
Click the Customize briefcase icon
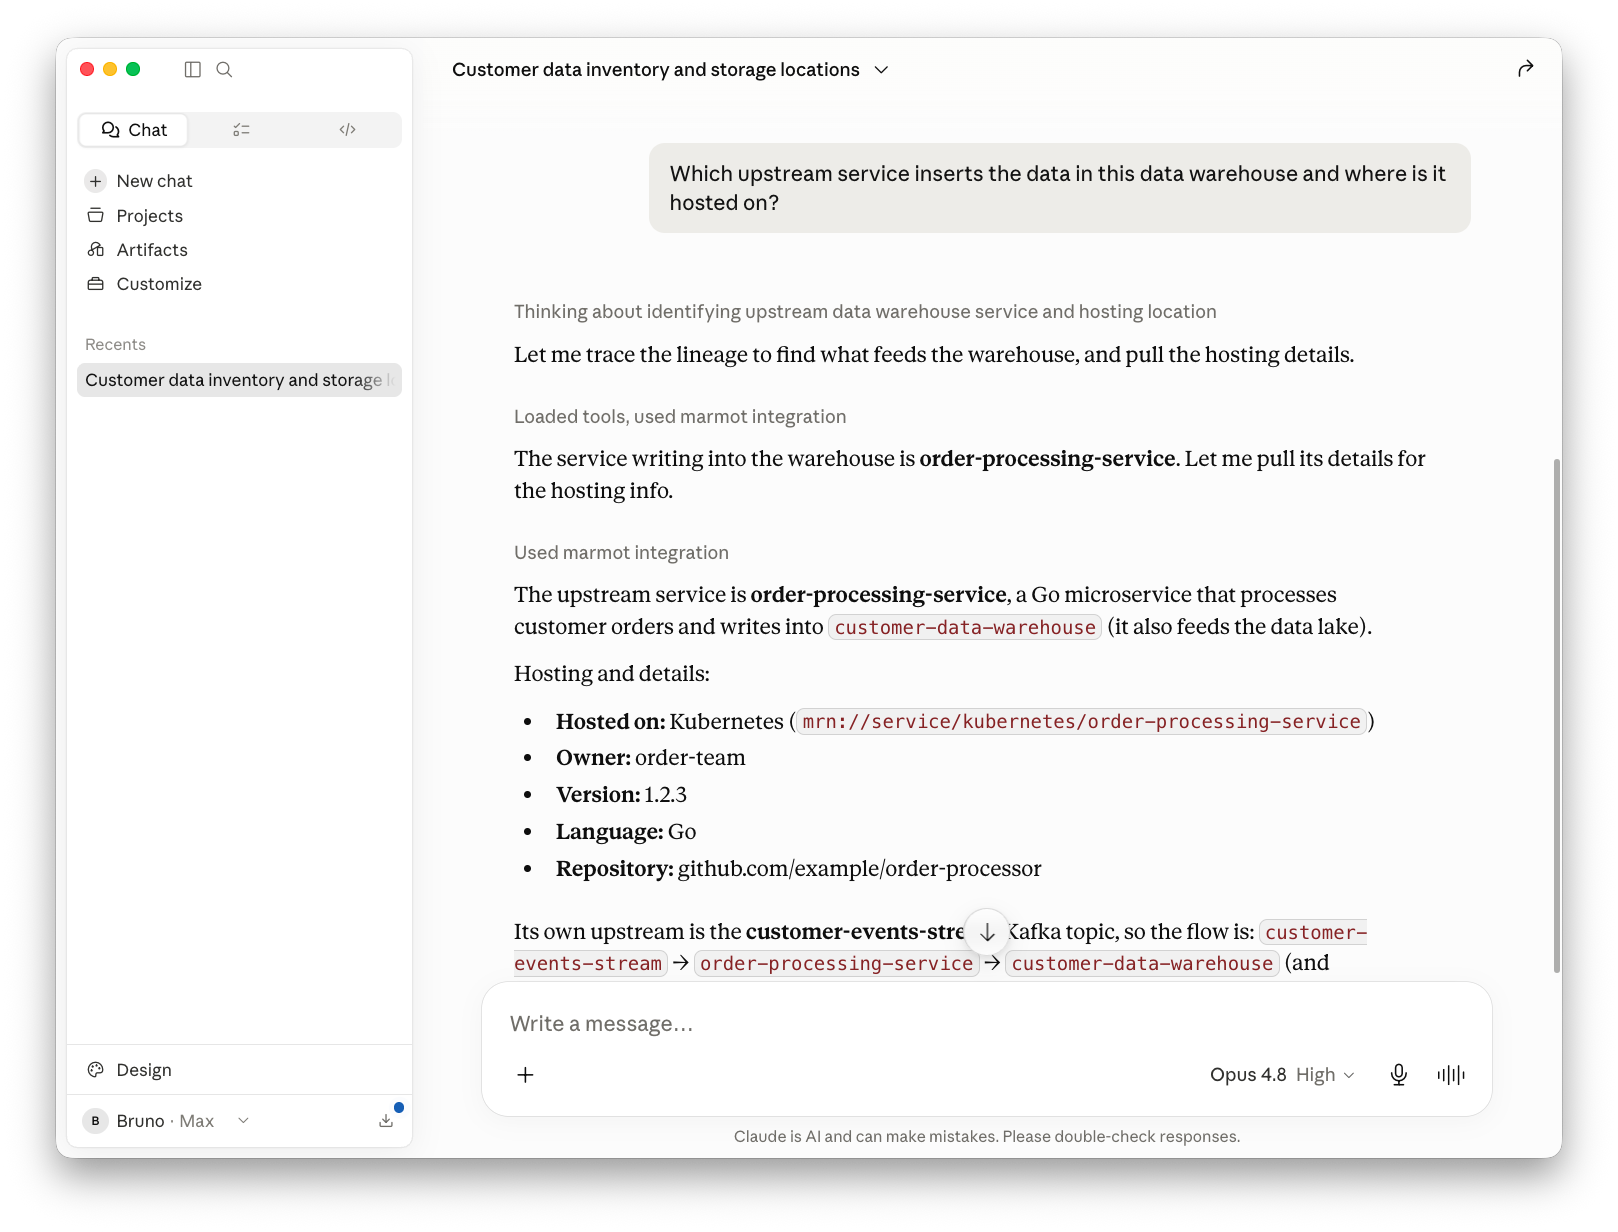pos(96,284)
